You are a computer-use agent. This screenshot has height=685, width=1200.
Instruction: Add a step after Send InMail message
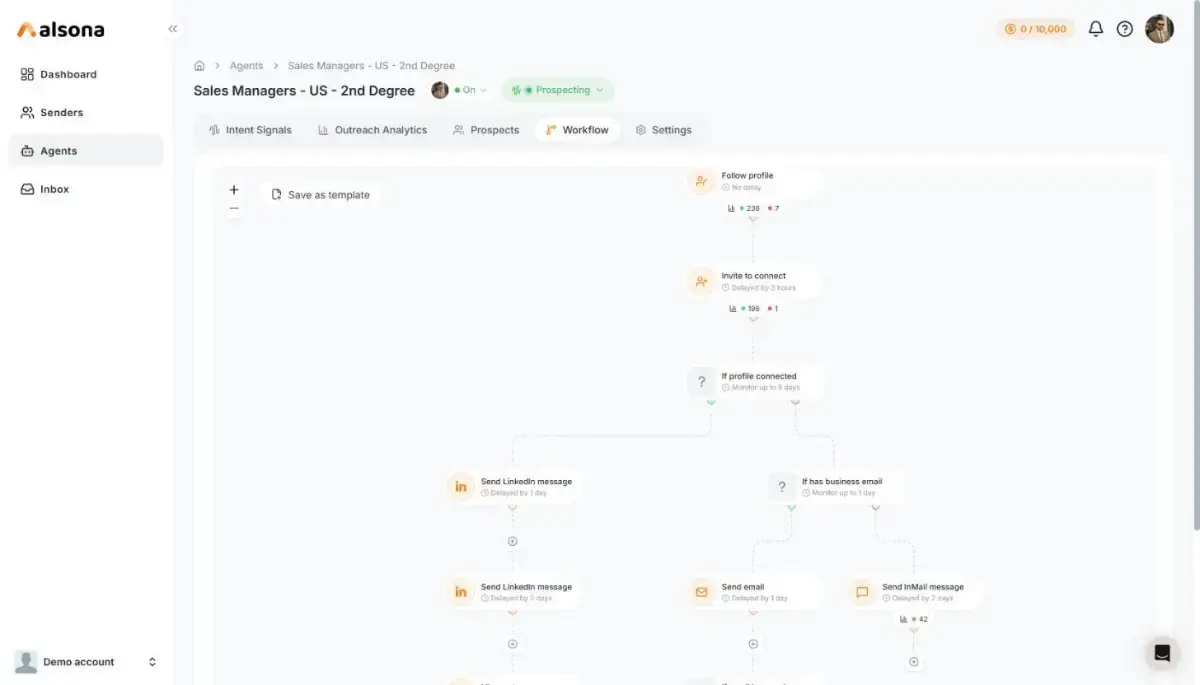[x=913, y=662]
